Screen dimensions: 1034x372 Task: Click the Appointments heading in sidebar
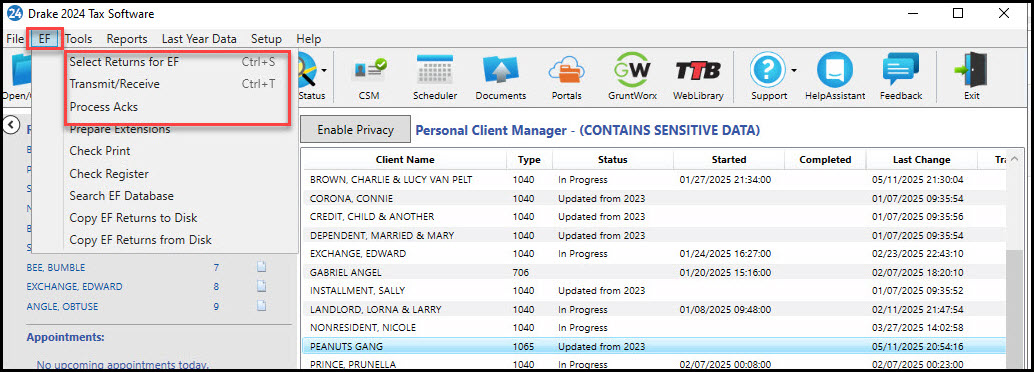pos(65,337)
